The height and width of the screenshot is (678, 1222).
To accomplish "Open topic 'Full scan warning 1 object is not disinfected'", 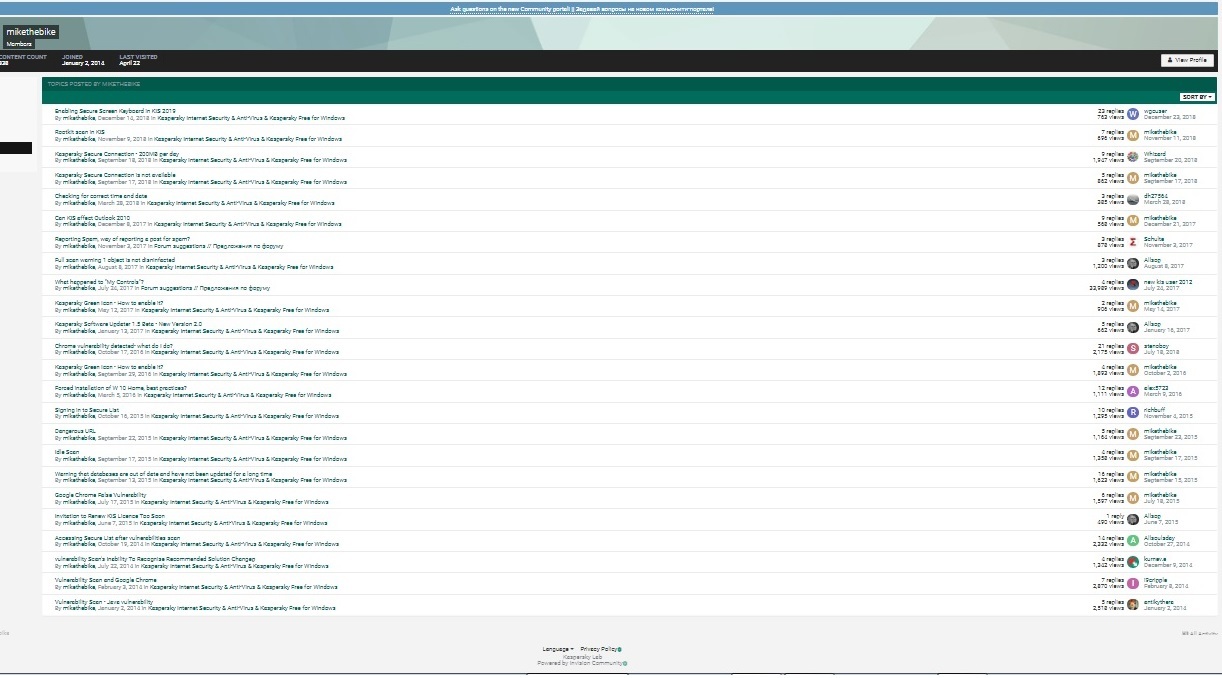I will click(x=115, y=260).
